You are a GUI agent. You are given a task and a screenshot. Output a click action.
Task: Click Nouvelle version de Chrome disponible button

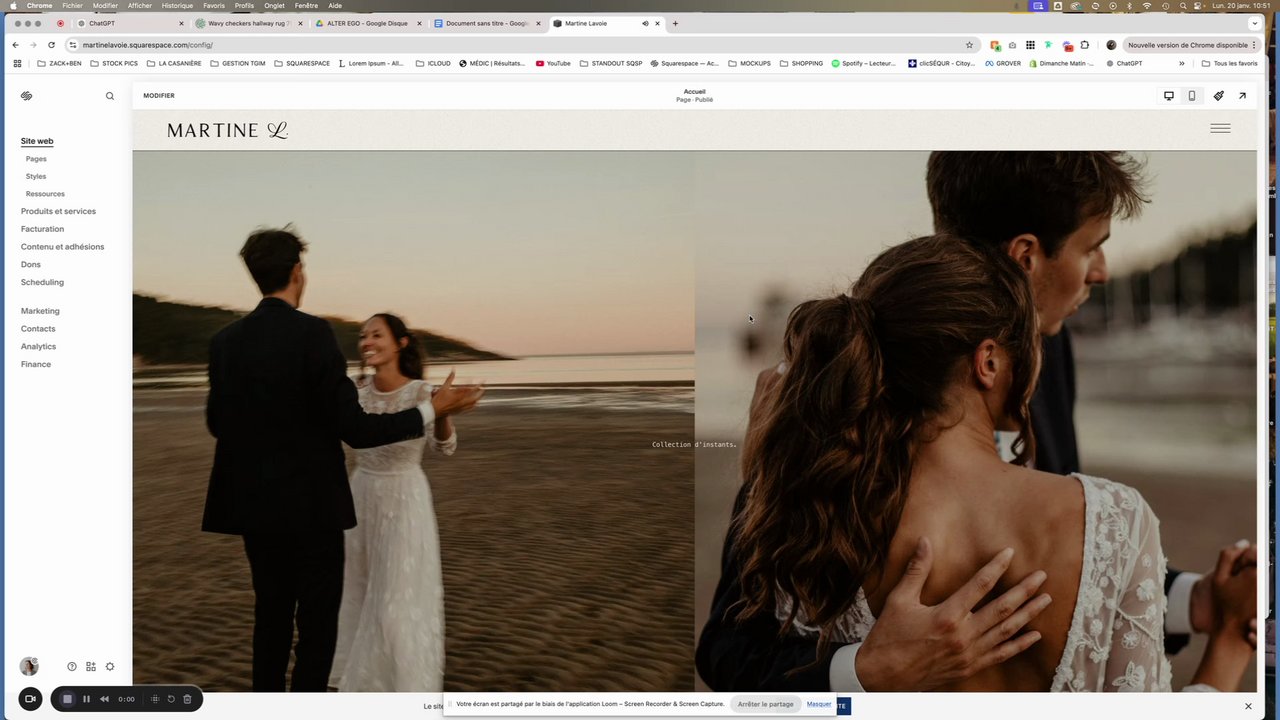click(x=1192, y=45)
